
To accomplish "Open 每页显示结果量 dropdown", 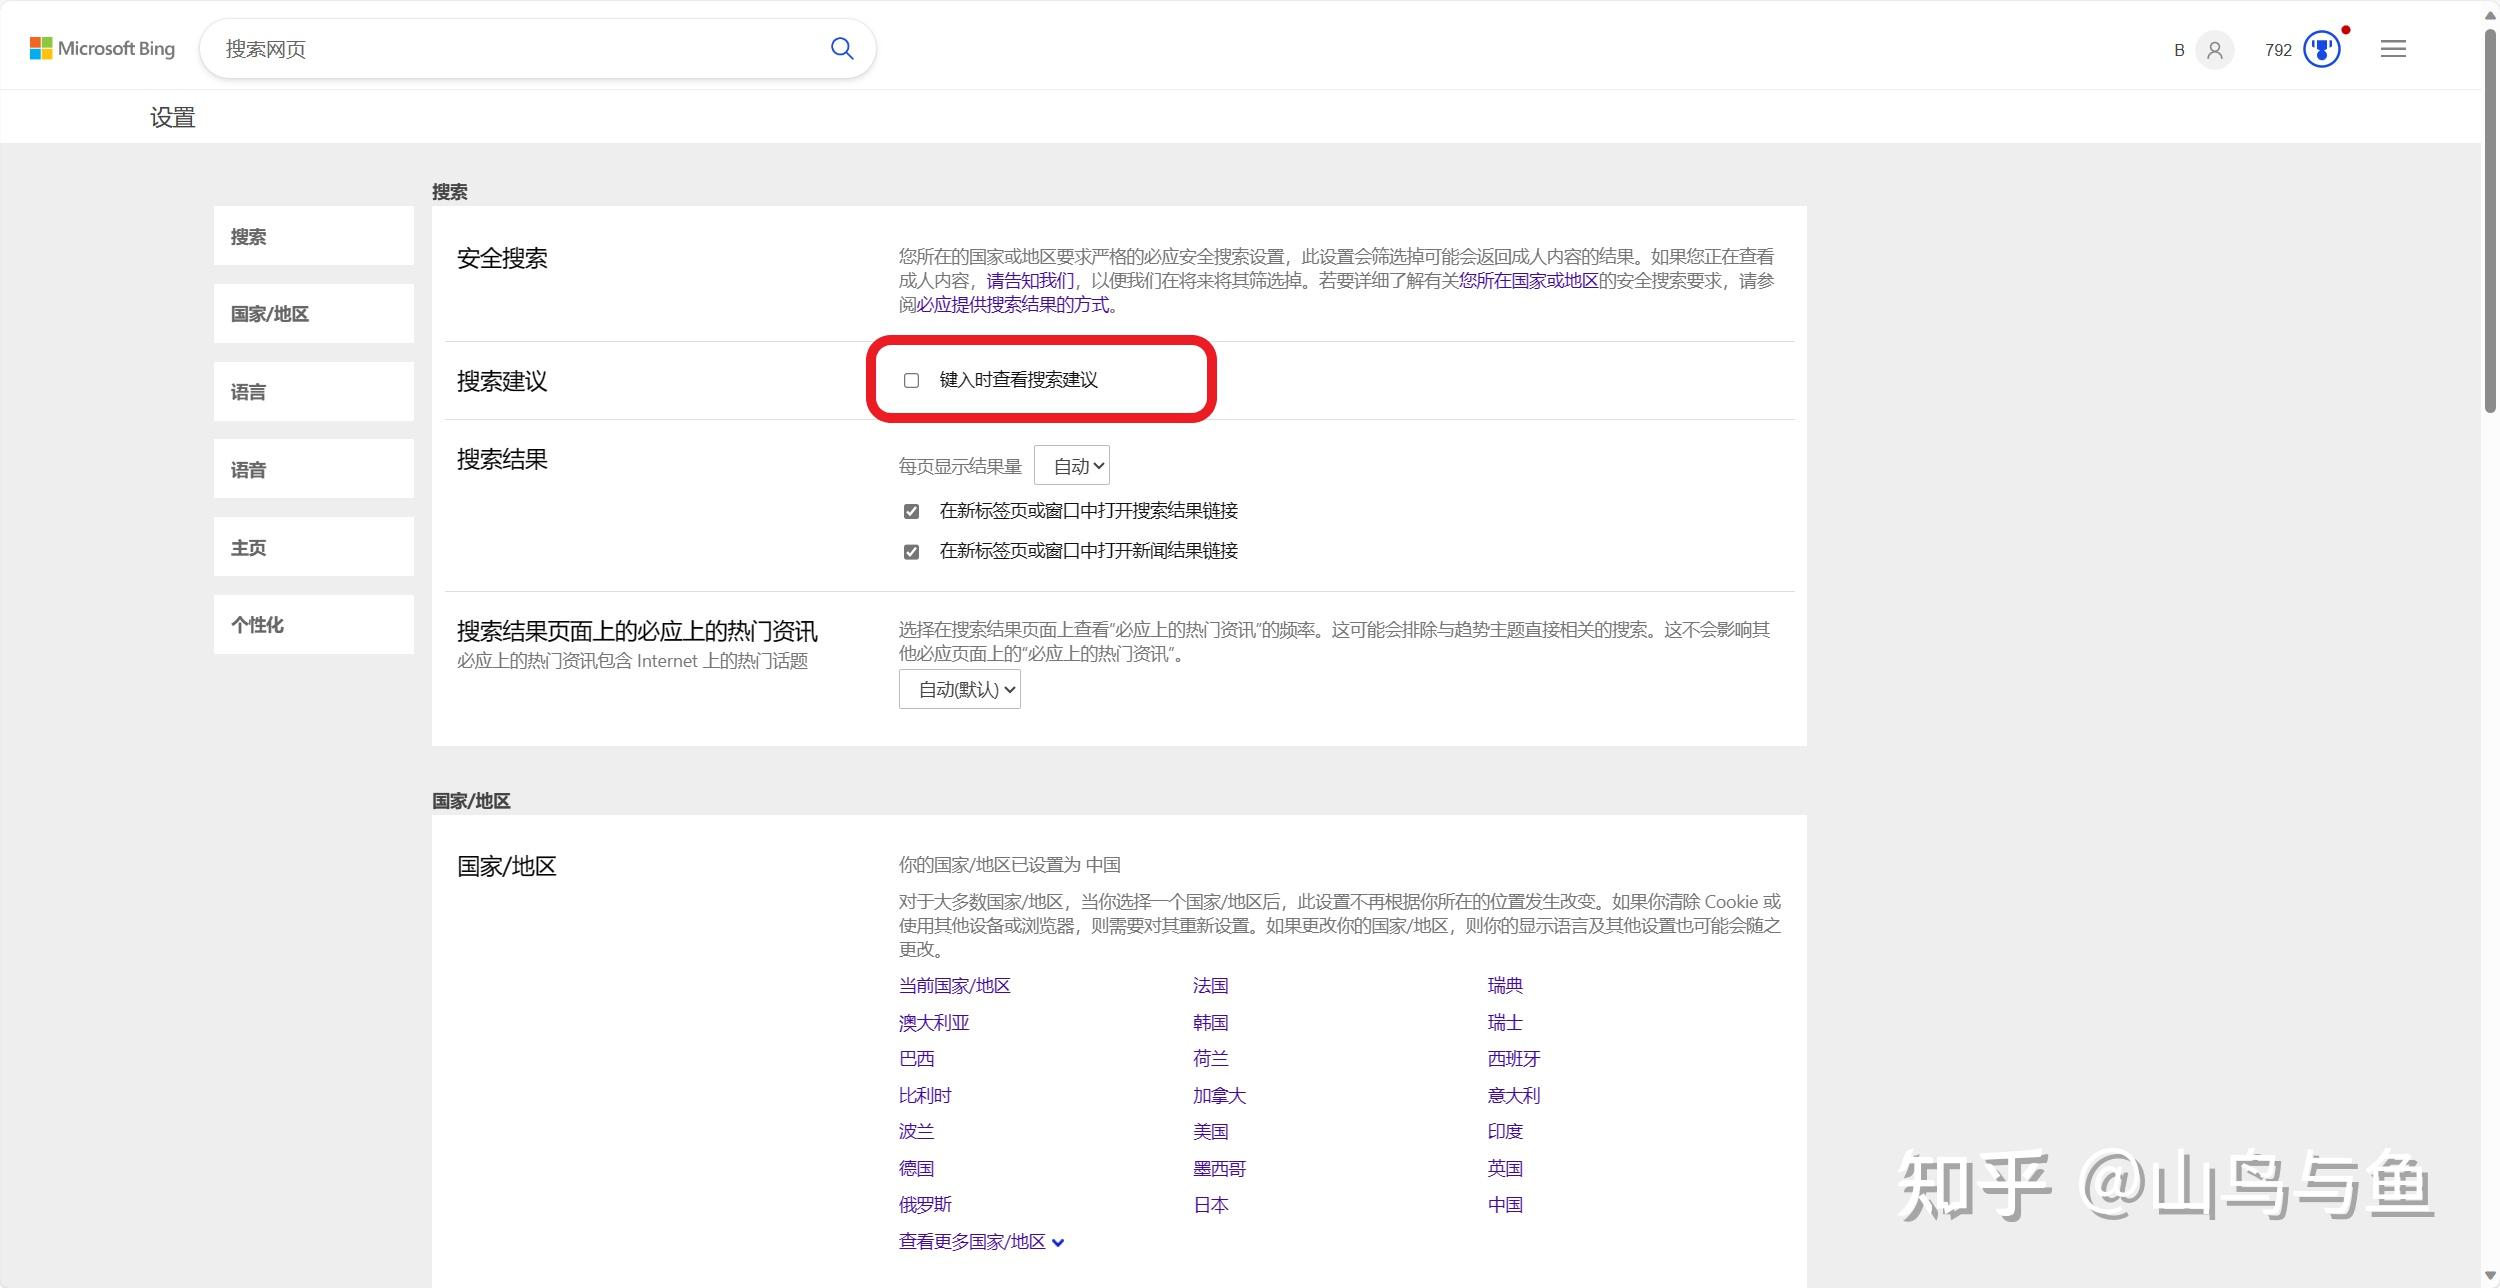I will point(1072,464).
